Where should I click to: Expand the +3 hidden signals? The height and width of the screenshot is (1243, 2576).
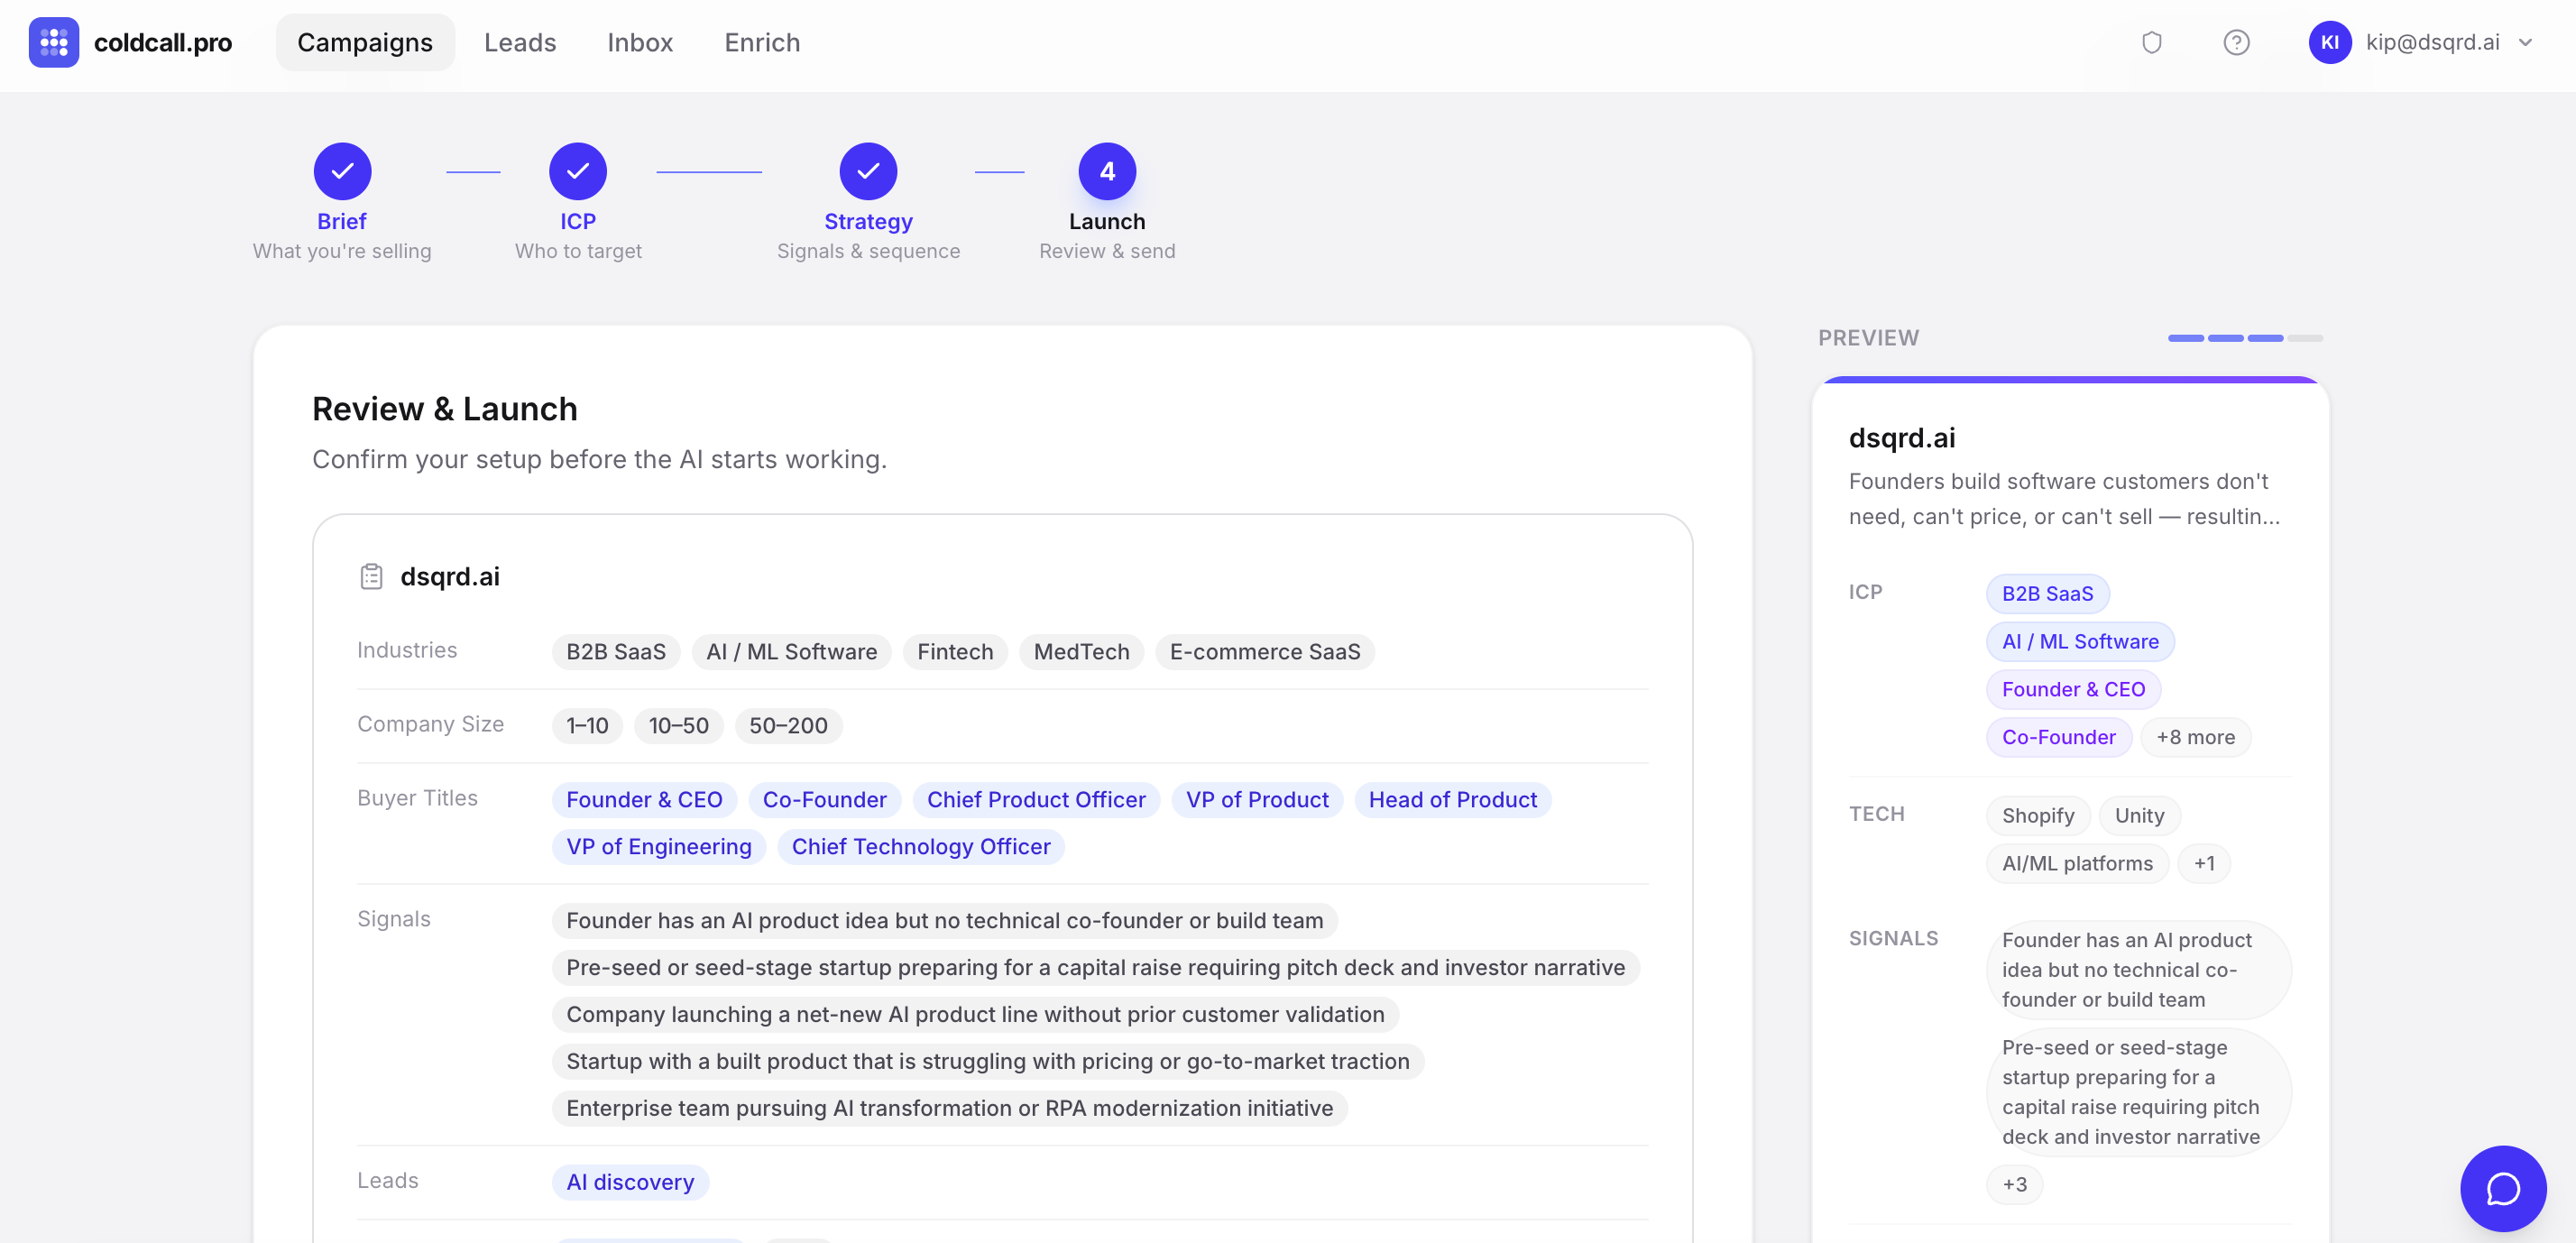click(x=2013, y=1184)
